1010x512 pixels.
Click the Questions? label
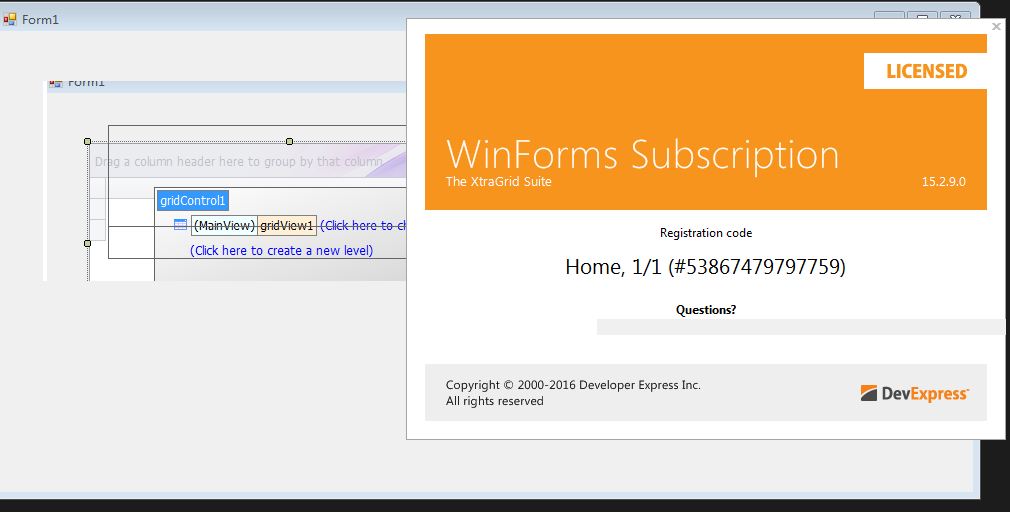coord(706,310)
